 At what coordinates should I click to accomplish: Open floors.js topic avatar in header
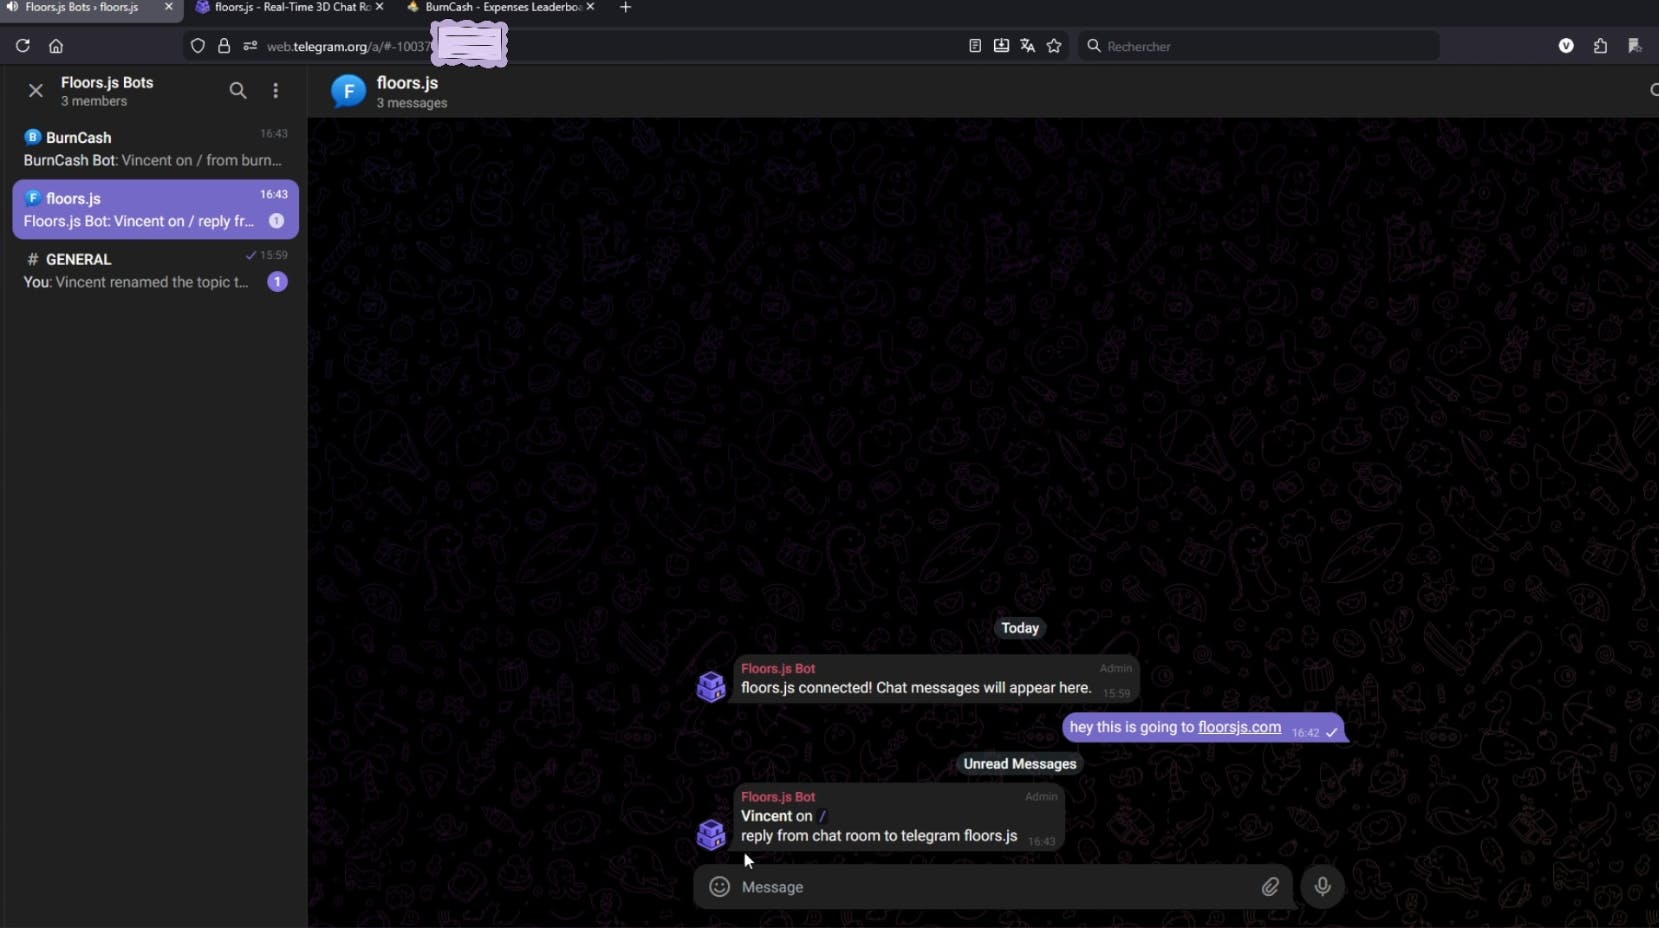(349, 92)
